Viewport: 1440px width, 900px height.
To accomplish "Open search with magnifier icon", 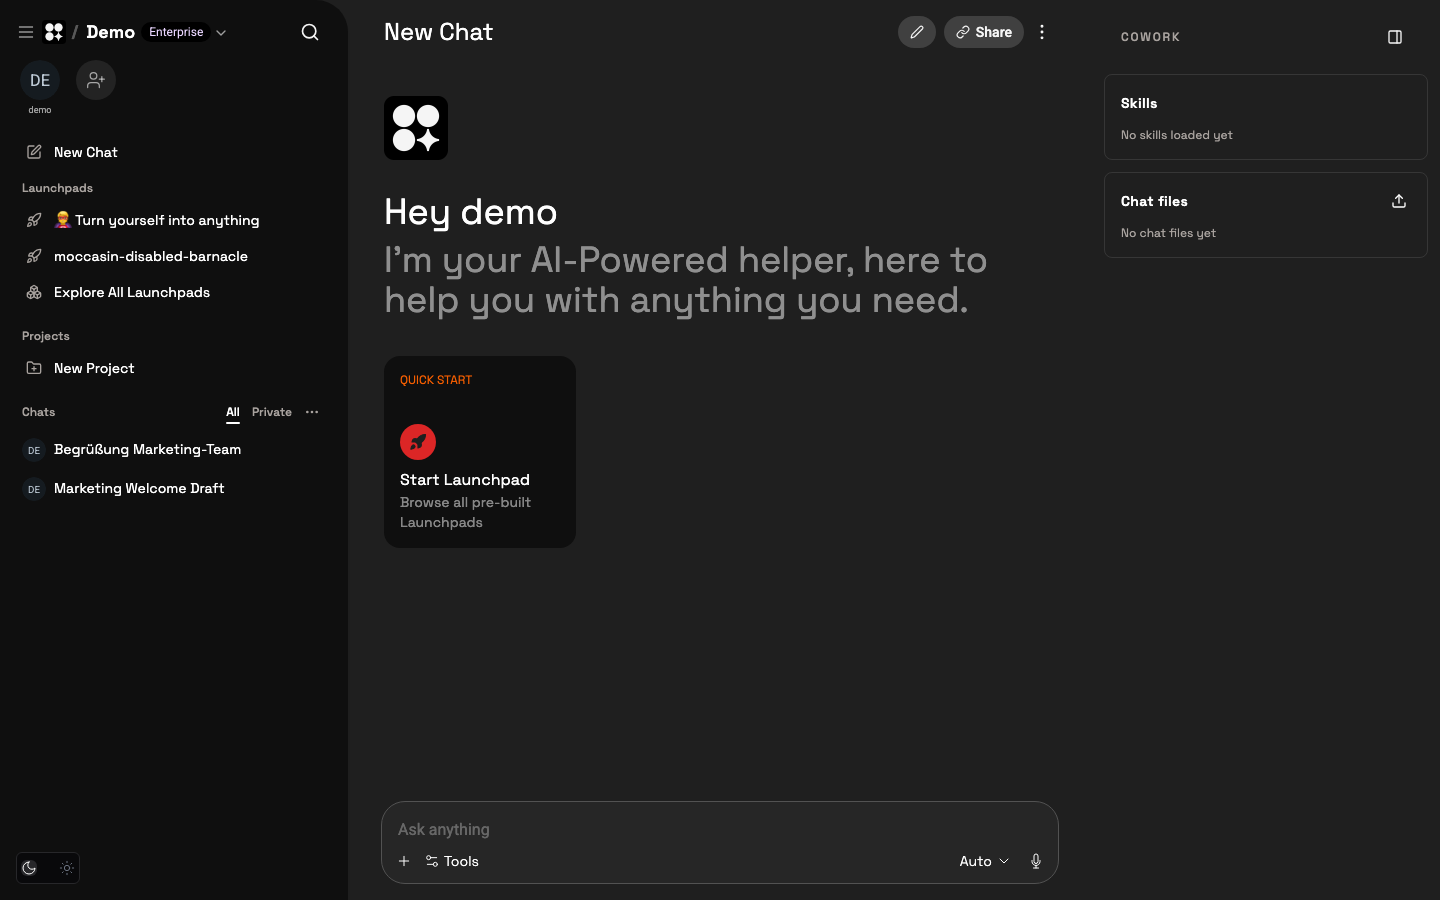I will pyautogui.click(x=310, y=32).
